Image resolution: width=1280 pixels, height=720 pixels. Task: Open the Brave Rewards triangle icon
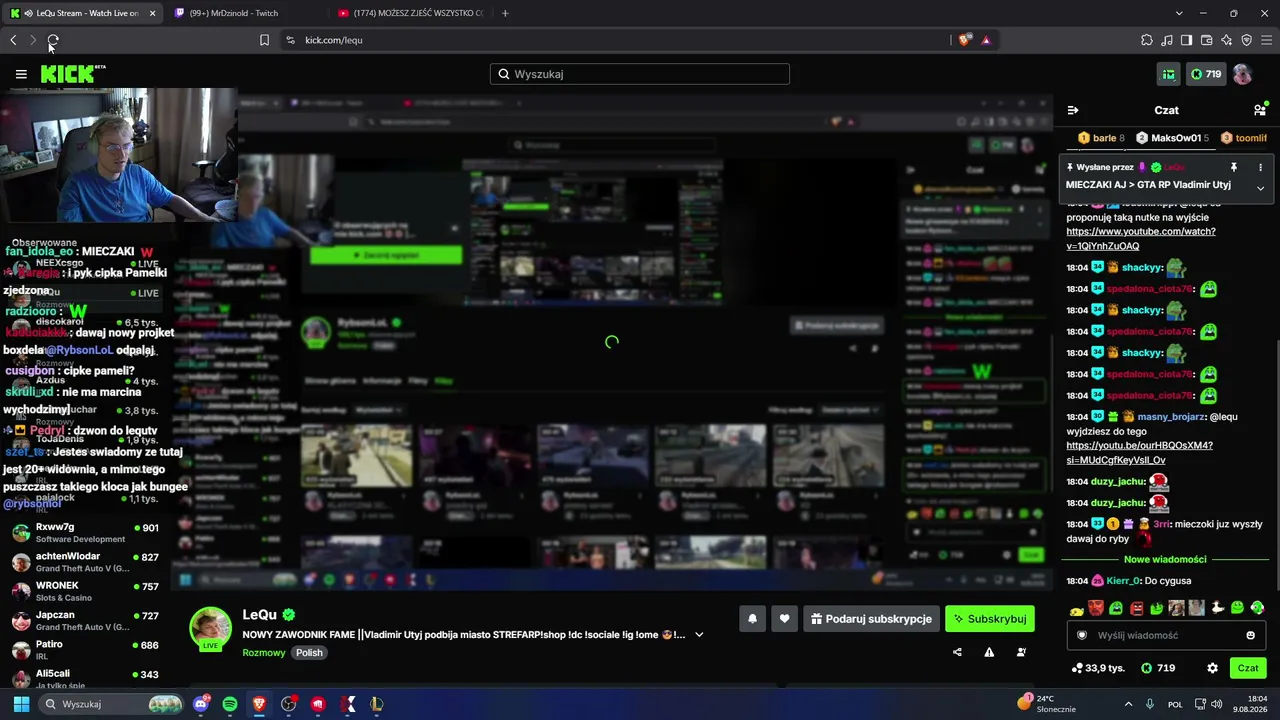click(x=986, y=40)
